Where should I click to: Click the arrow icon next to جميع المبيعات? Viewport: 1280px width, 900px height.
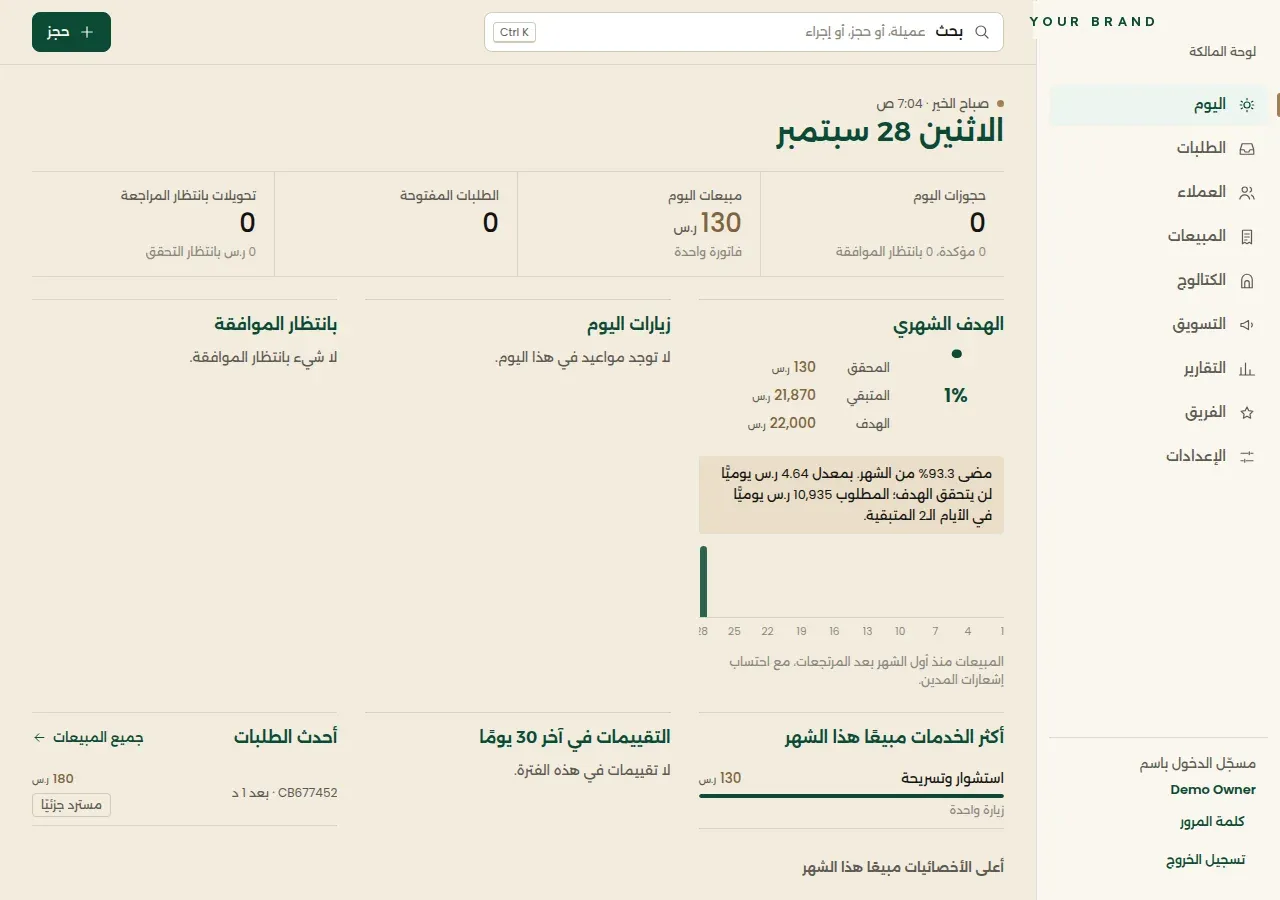point(40,737)
